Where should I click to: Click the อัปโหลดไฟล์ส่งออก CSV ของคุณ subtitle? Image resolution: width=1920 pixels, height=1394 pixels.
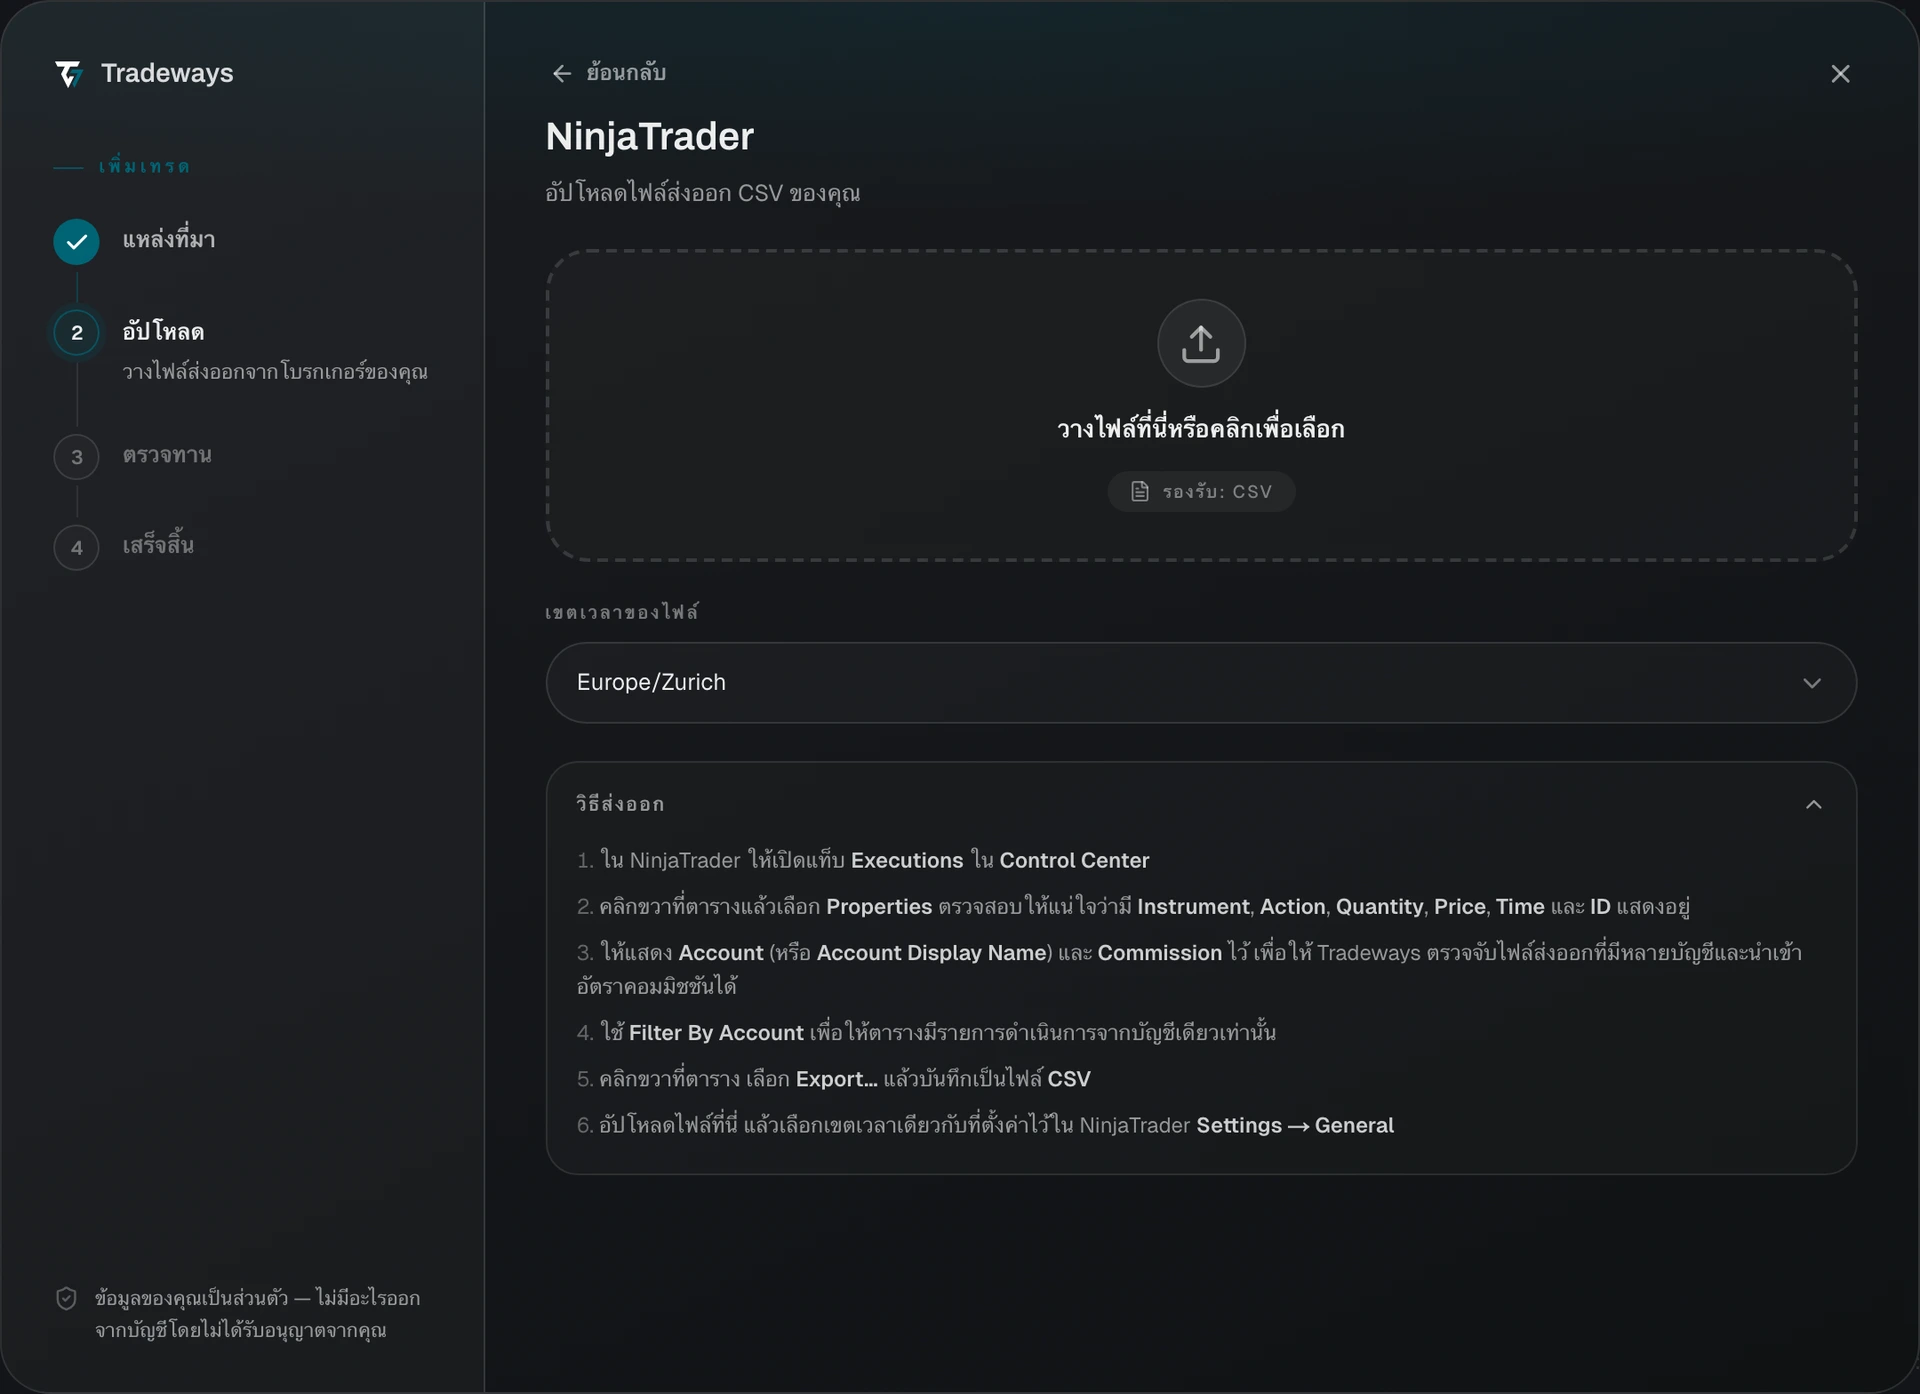702,193
